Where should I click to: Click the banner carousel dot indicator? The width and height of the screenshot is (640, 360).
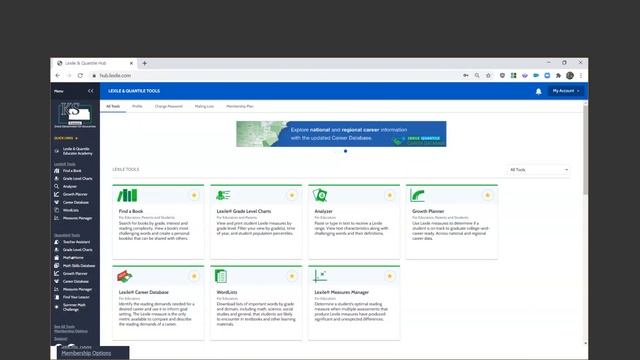pyautogui.click(x=345, y=151)
